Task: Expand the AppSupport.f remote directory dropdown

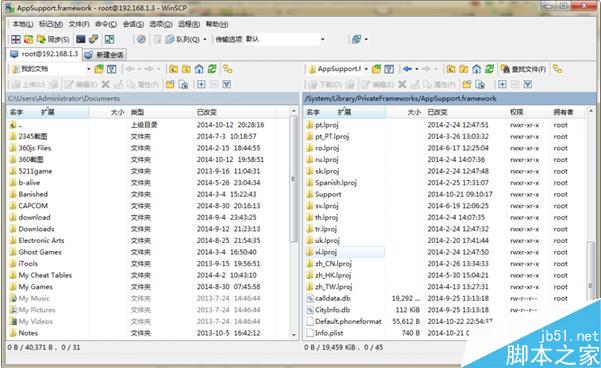Action: (366, 69)
